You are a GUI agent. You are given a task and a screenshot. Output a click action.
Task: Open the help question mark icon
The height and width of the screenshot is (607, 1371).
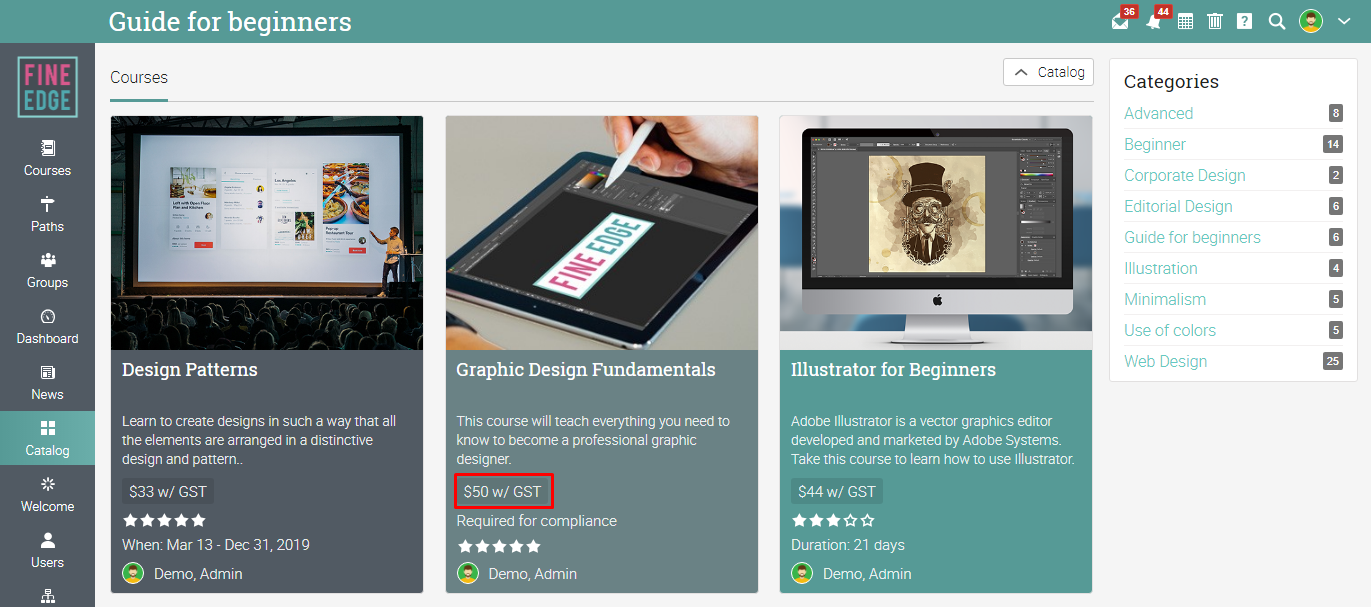coord(1244,21)
